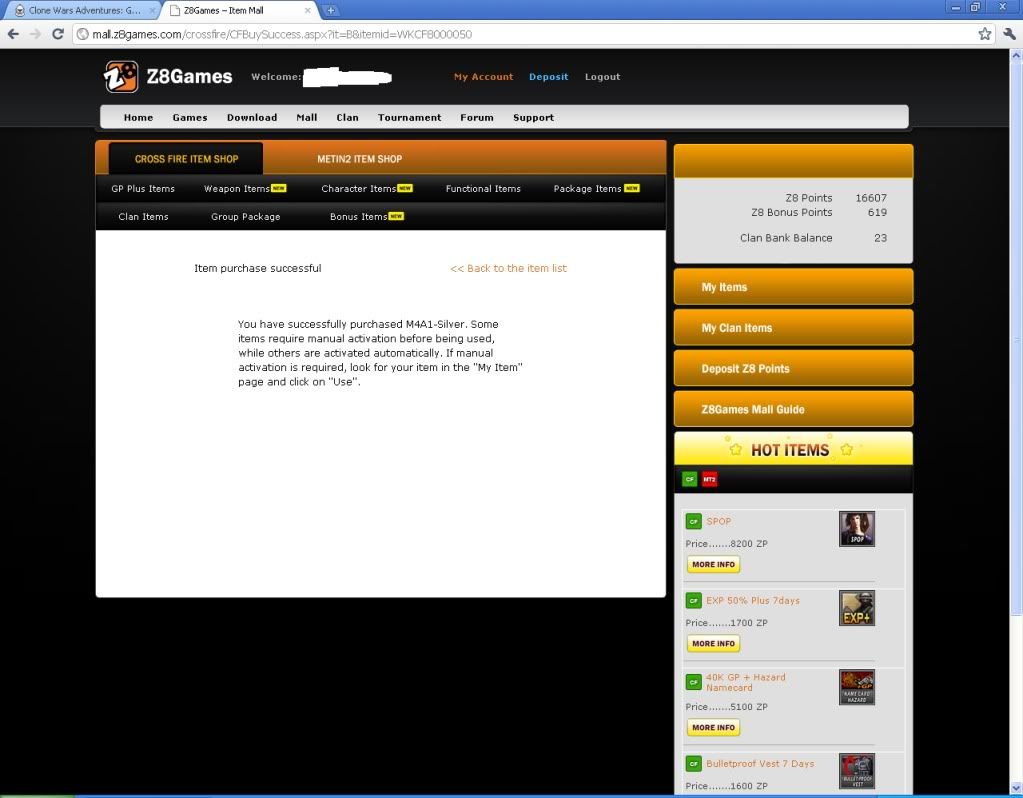Image resolution: width=1023 pixels, height=798 pixels.
Task: Click the EXP+ item thumbnail image
Action: click(856, 608)
